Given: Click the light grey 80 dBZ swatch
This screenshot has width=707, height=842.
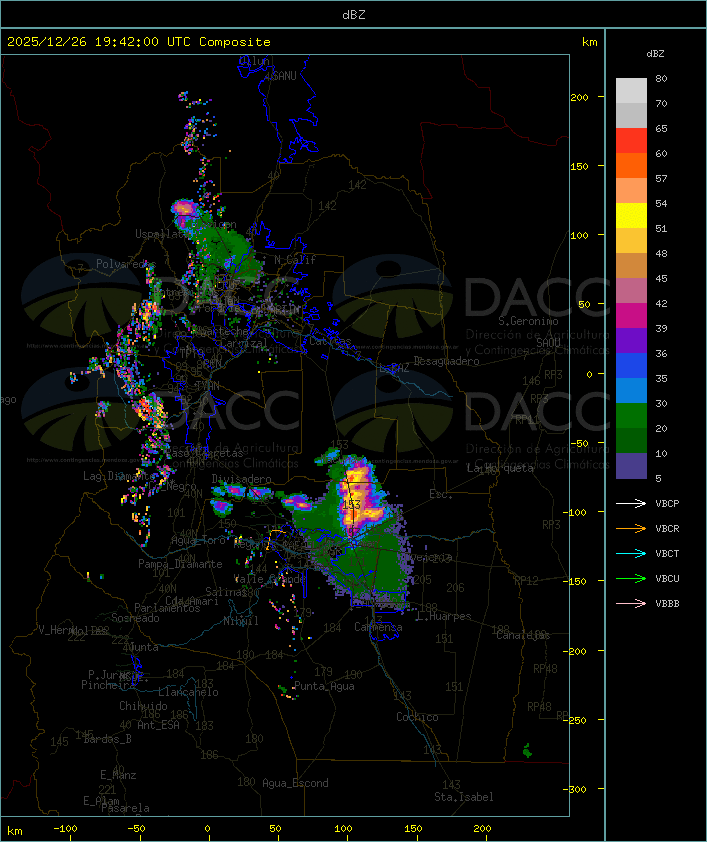Looking at the screenshot, I should click(x=631, y=91).
